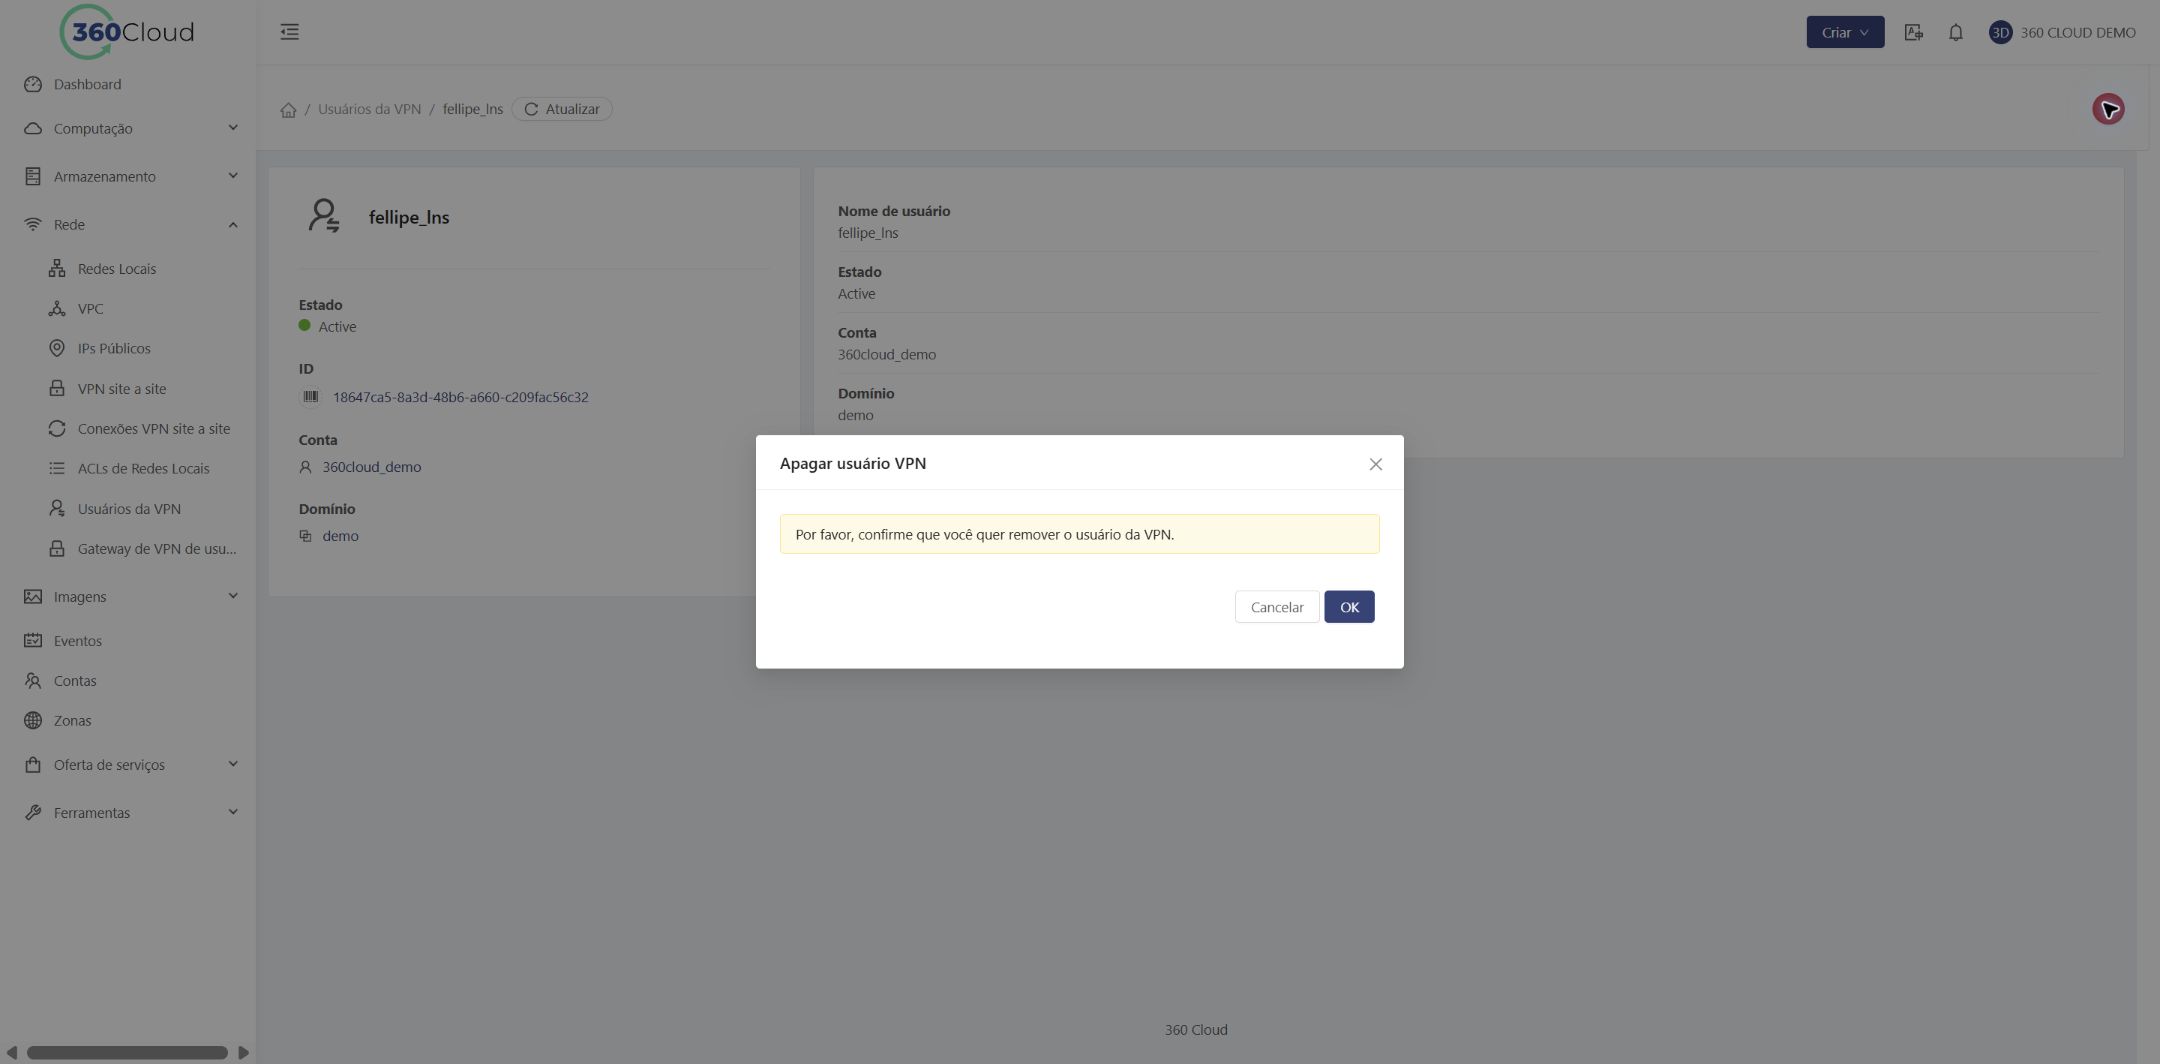Select Usuários da VPN in sidebar
Image resolution: width=2160 pixels, height=1064 pixels.
click(128, 508)
